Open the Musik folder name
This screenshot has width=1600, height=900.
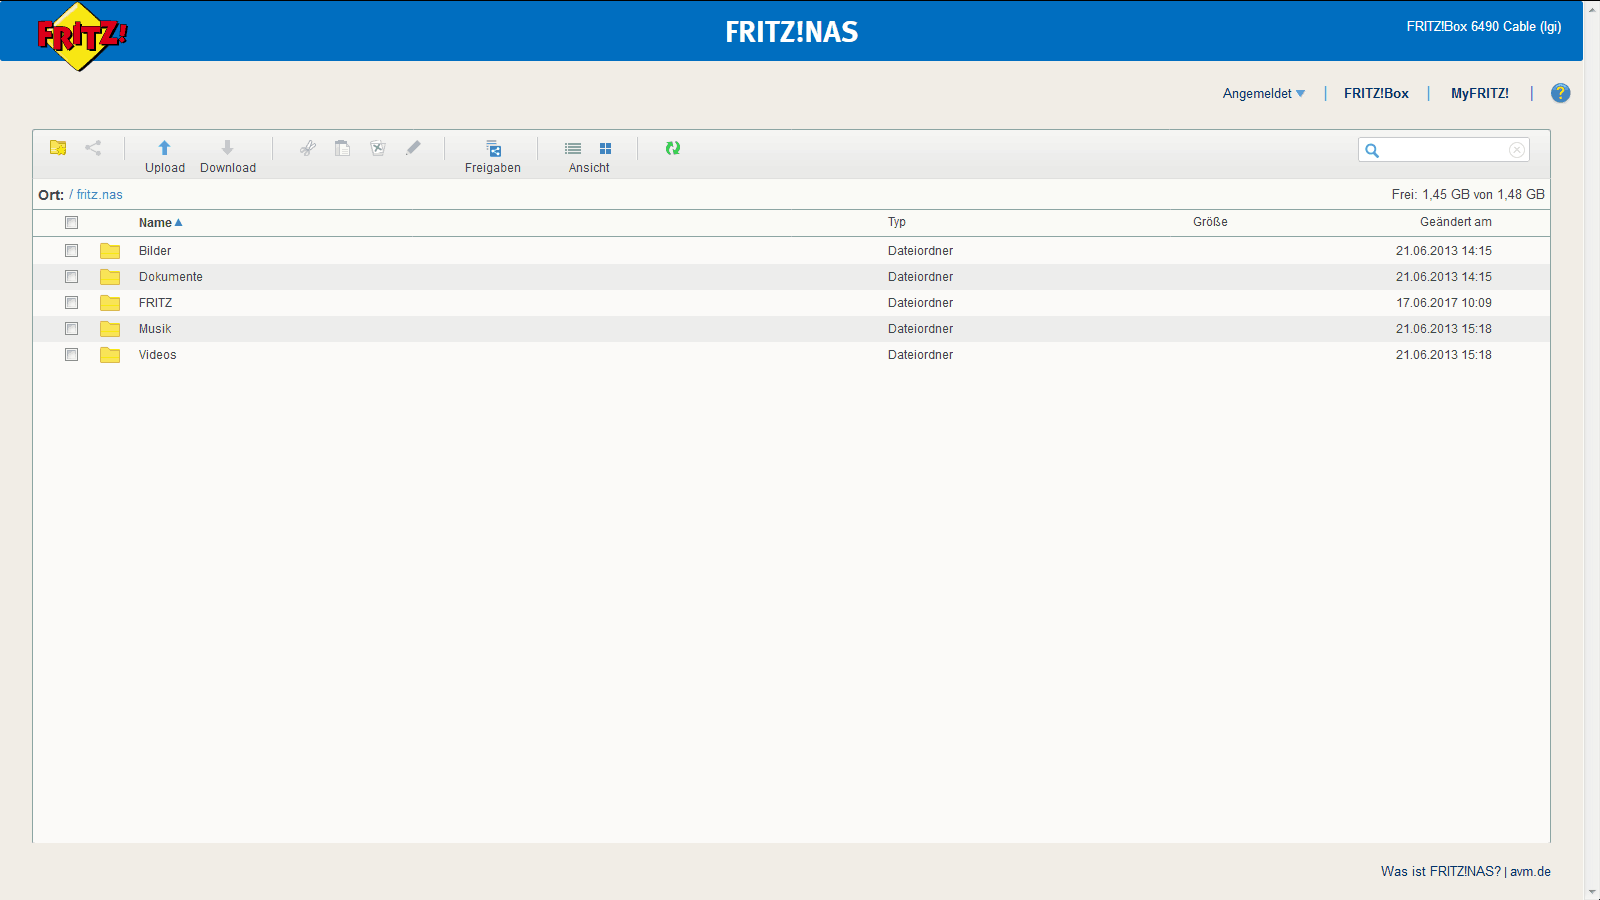pos(155,329)
